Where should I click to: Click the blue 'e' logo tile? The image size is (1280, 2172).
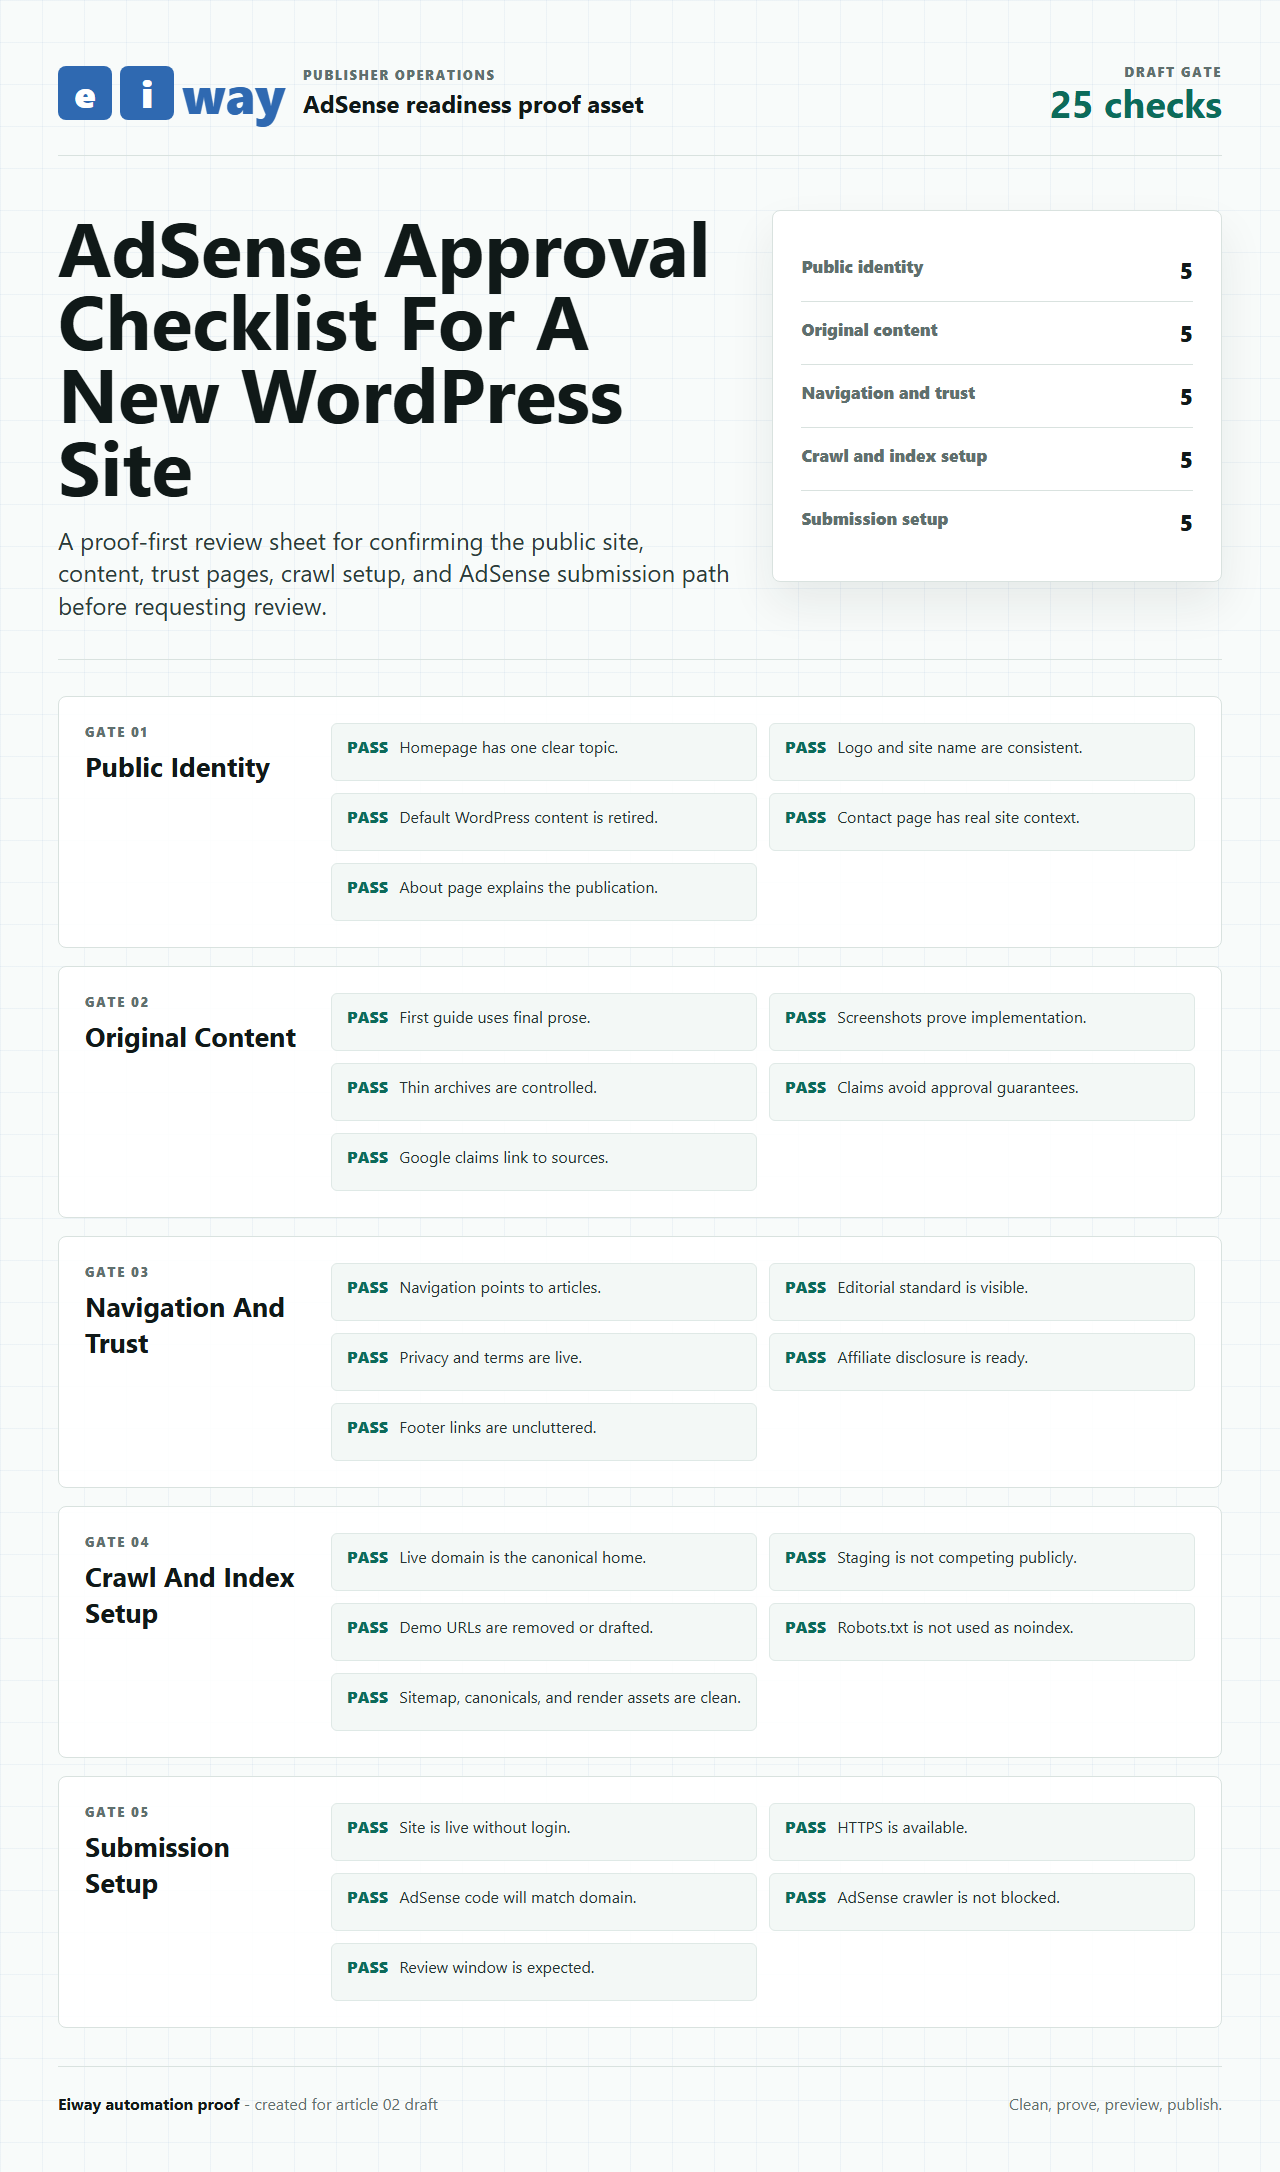[85, 93]
